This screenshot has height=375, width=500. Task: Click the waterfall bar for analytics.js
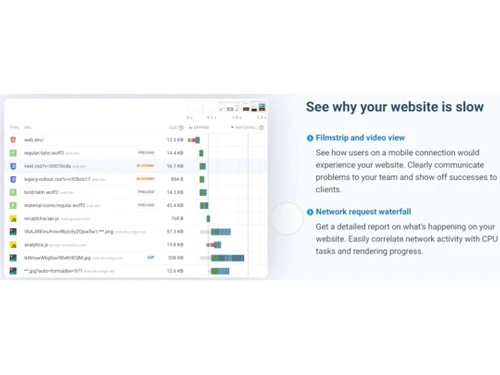tap(214, 245)
